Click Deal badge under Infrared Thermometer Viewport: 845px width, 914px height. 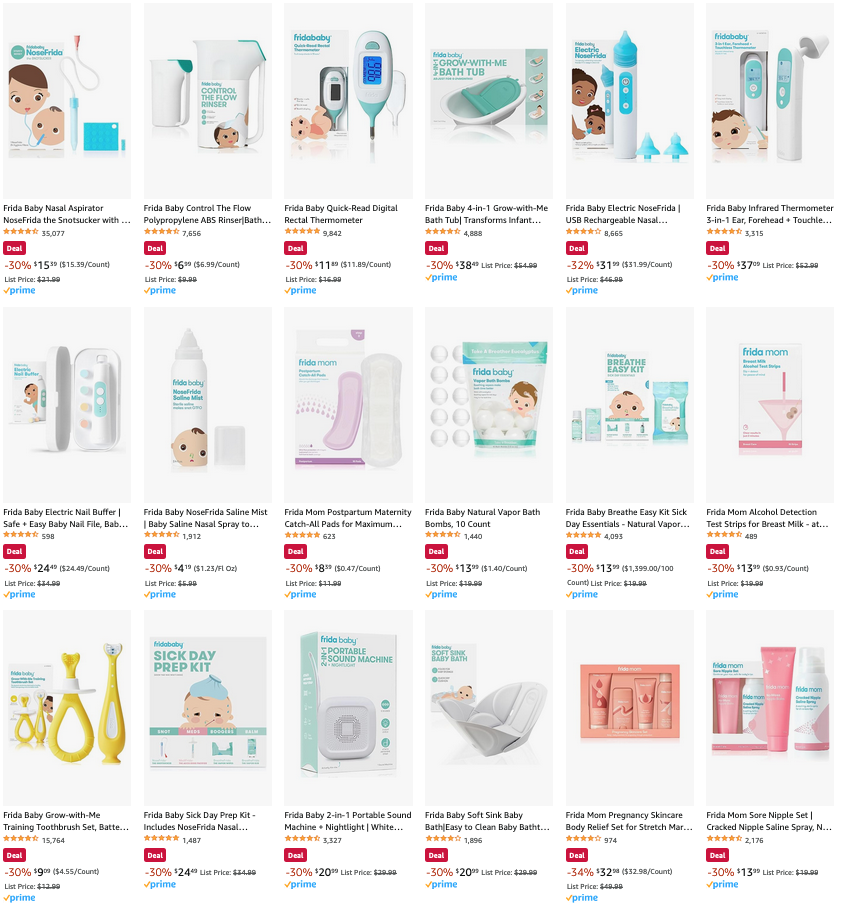tap(717, 248)
